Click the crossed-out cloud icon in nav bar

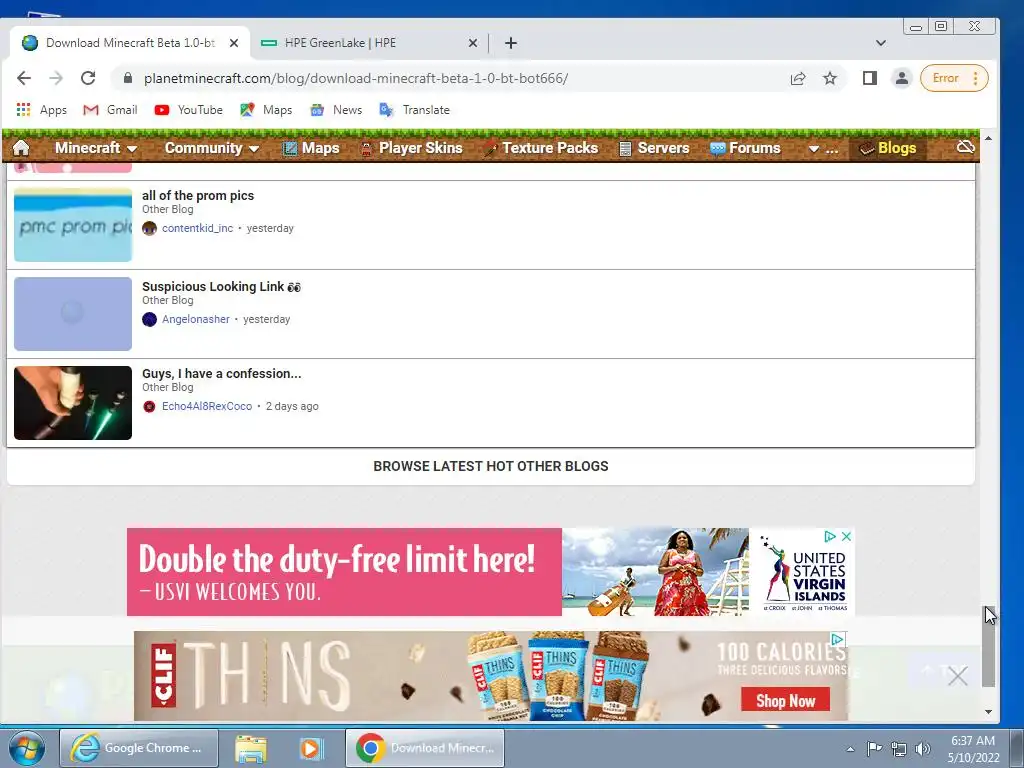[965, 147]
